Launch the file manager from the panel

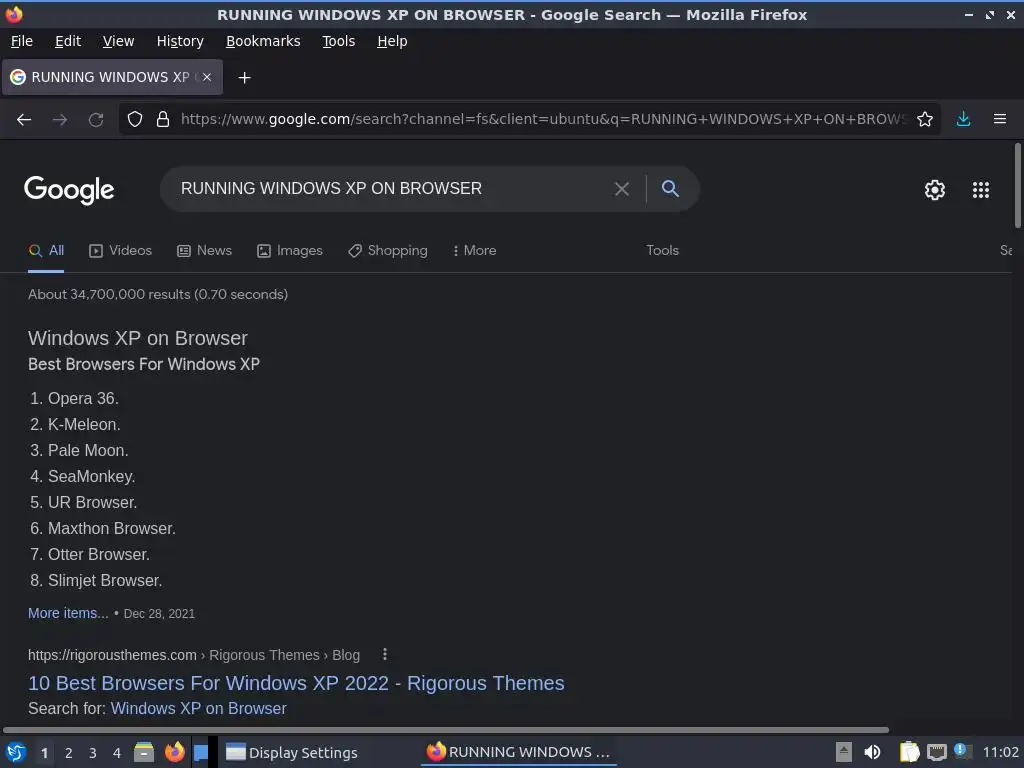pos(144,752)
